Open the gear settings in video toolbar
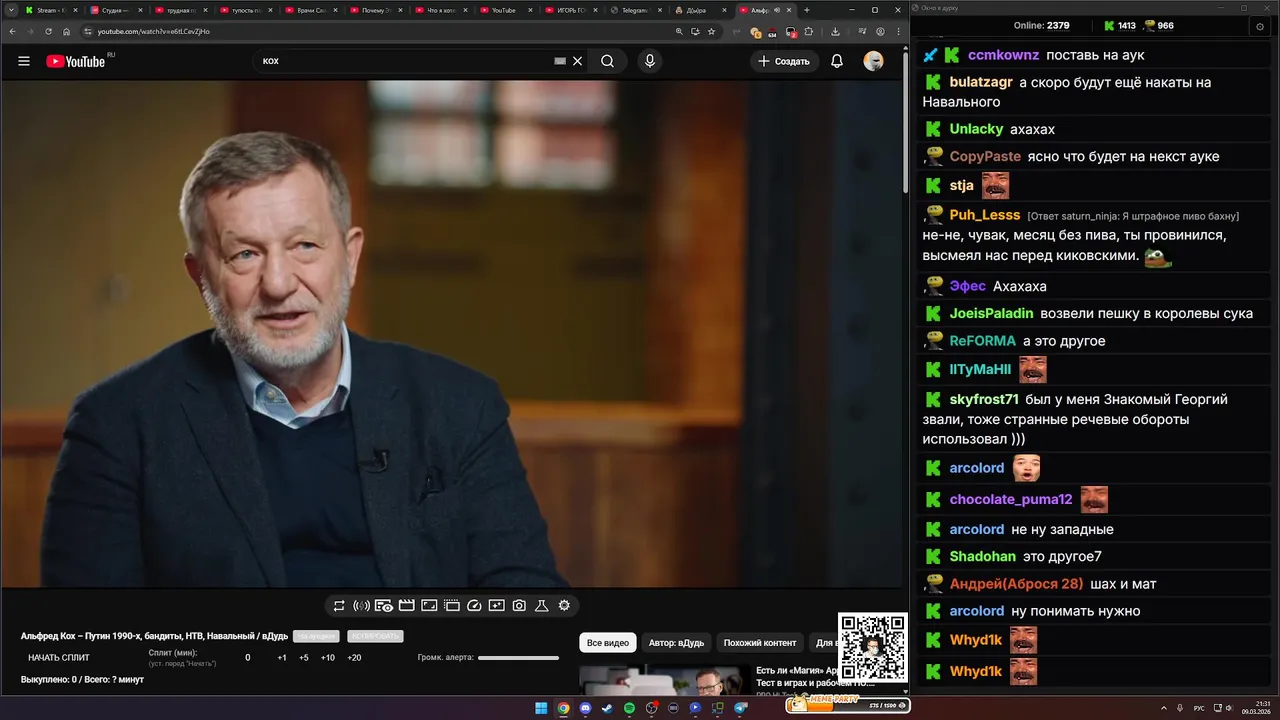The height and width of the screenshot is (720, 1280). (x=564, y=606)
